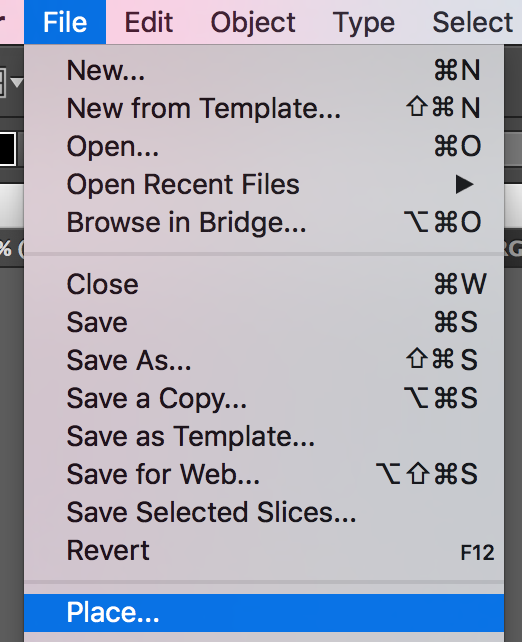Screen dimensions: 522x642
Task: Select Close in the File menu
Action: coord(264,284)
